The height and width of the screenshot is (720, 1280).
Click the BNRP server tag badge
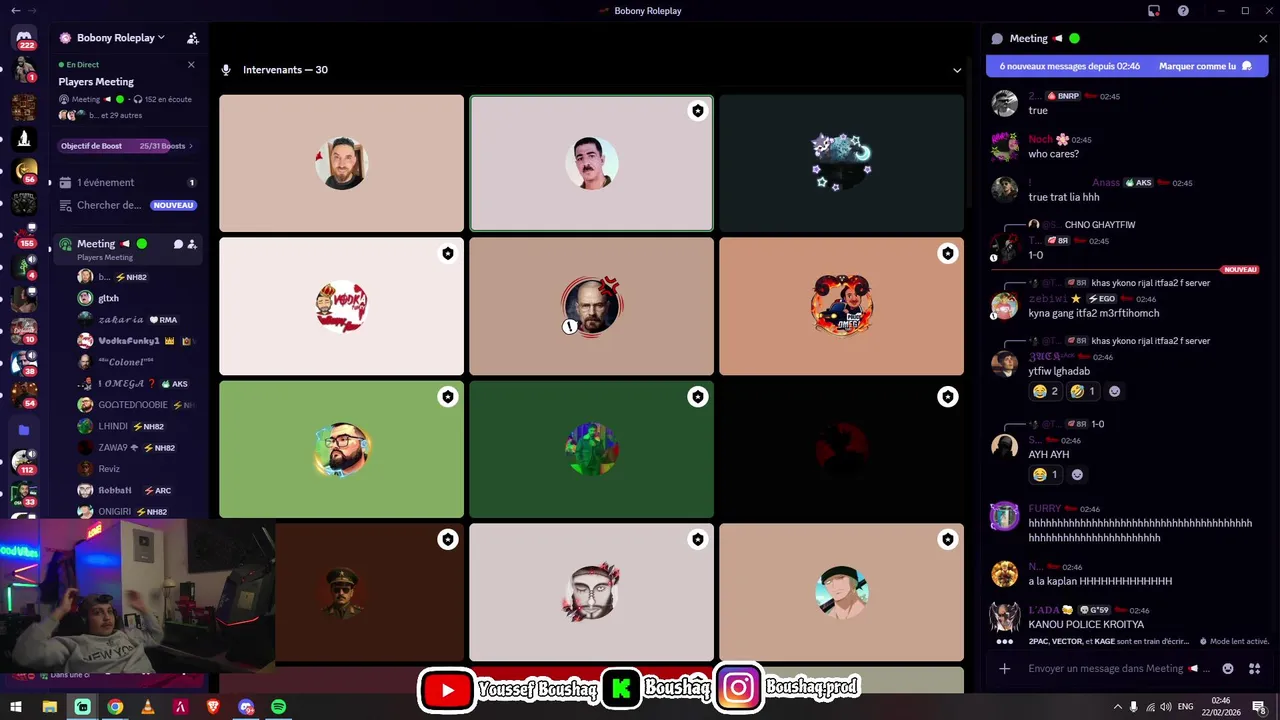[1063, 96]
